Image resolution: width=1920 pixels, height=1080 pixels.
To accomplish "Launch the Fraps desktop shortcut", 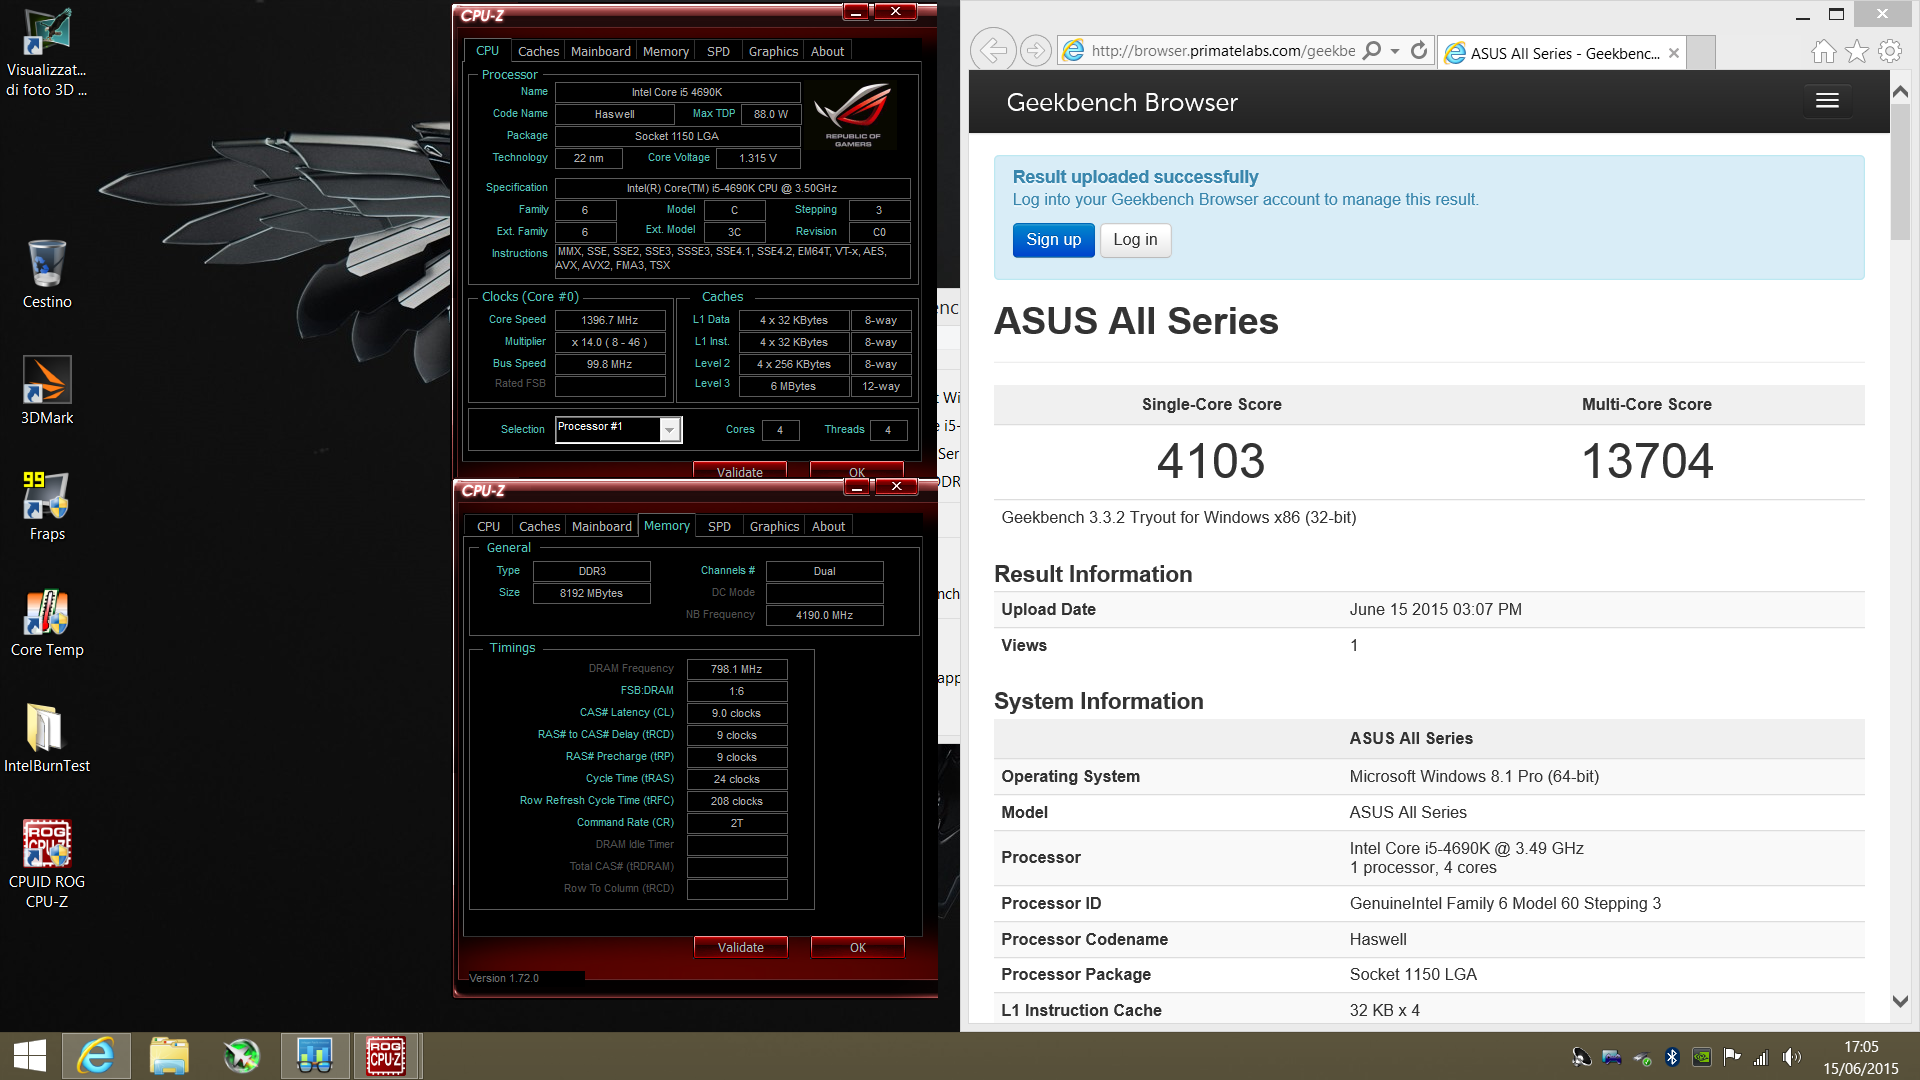I will [47, 507].
